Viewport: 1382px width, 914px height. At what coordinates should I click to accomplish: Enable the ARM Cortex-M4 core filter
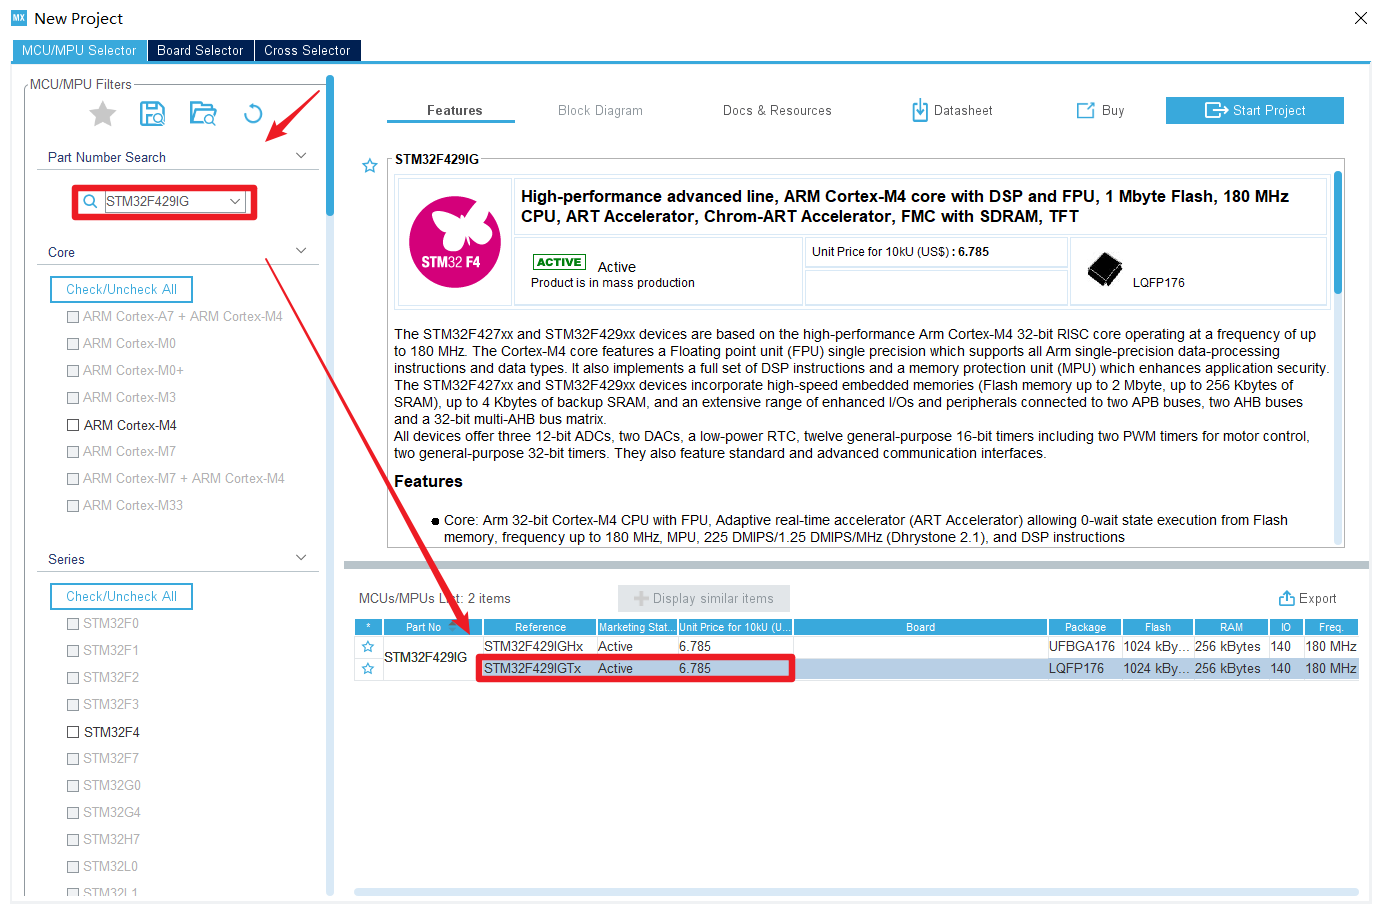click(73, 425)
